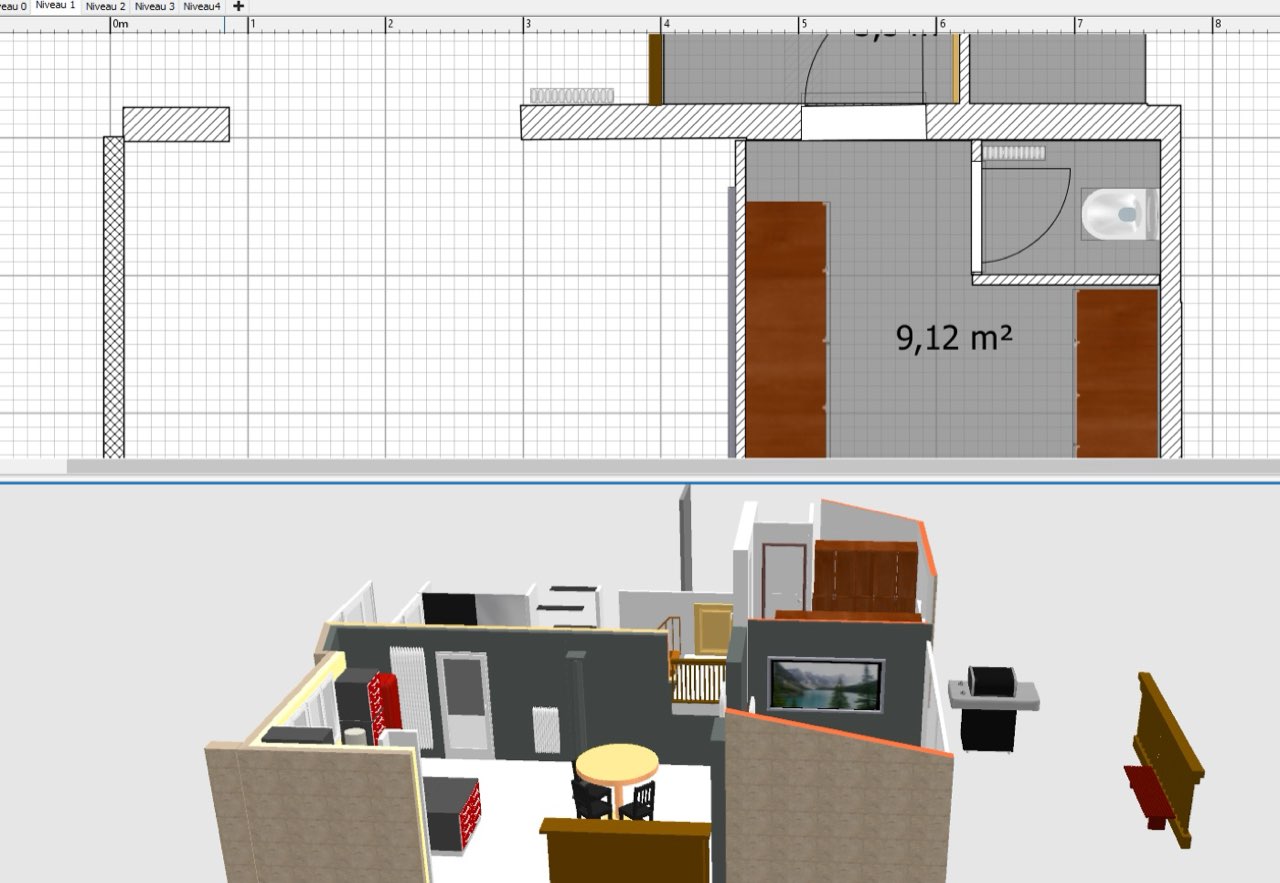This screenshot has width=1280, height=883.
Task: Select the short hatched wall block at plan's left
Action: pos(176,124)
